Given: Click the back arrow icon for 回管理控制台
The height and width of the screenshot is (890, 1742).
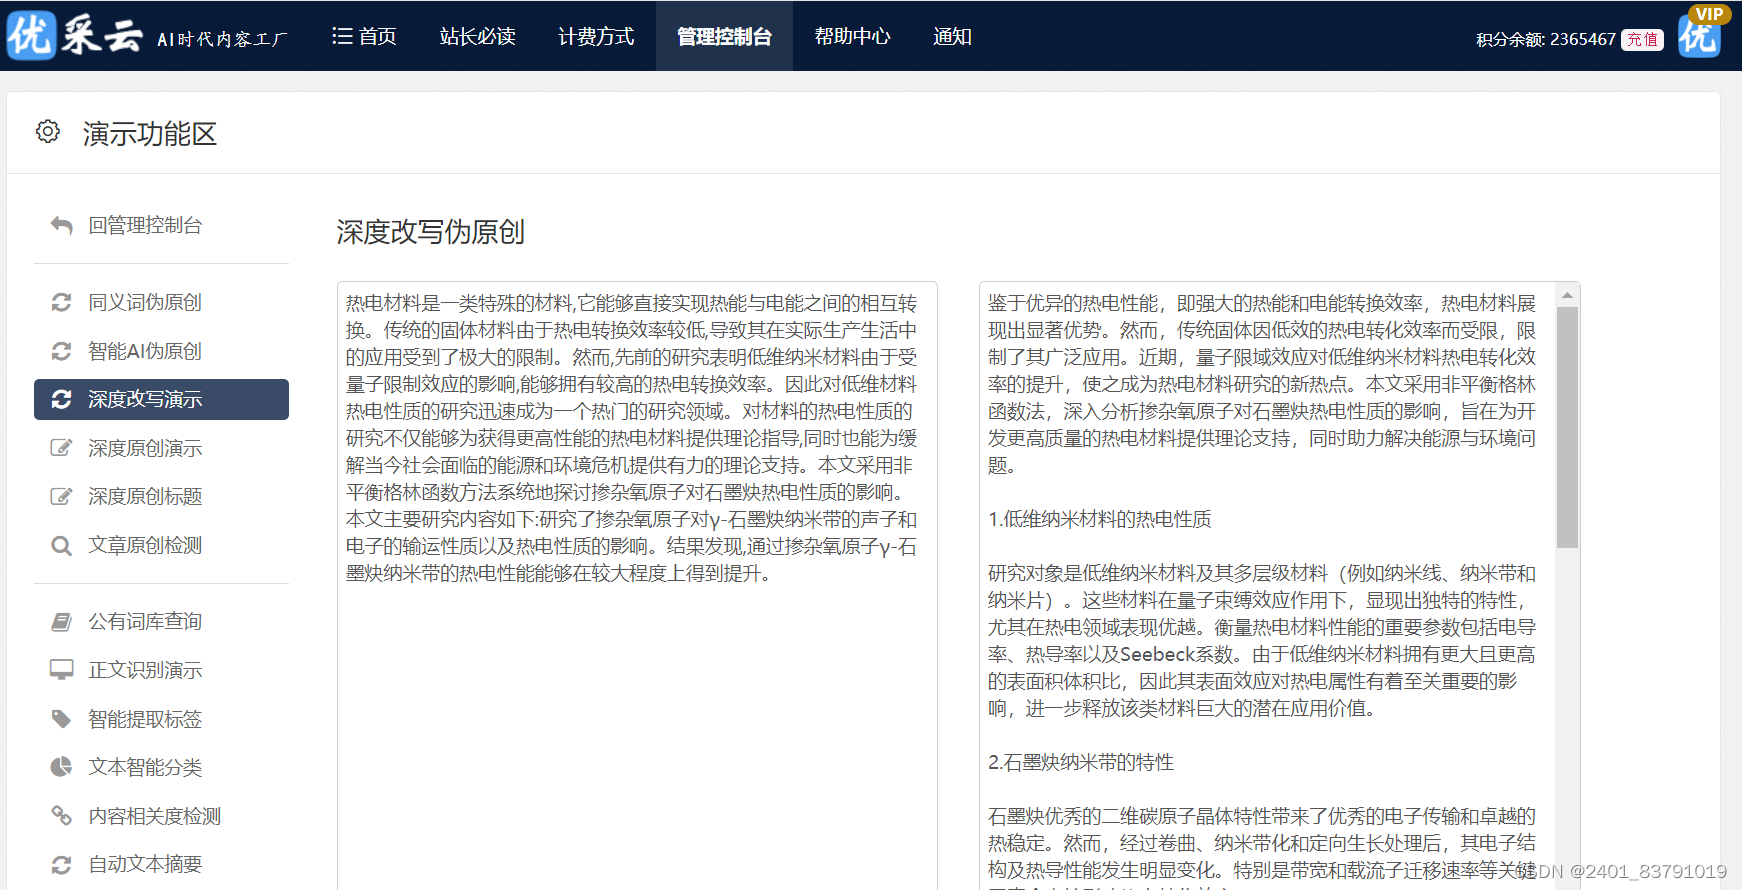Looking at the screenshot, I should pyautogui.click(x=62, y=226).
